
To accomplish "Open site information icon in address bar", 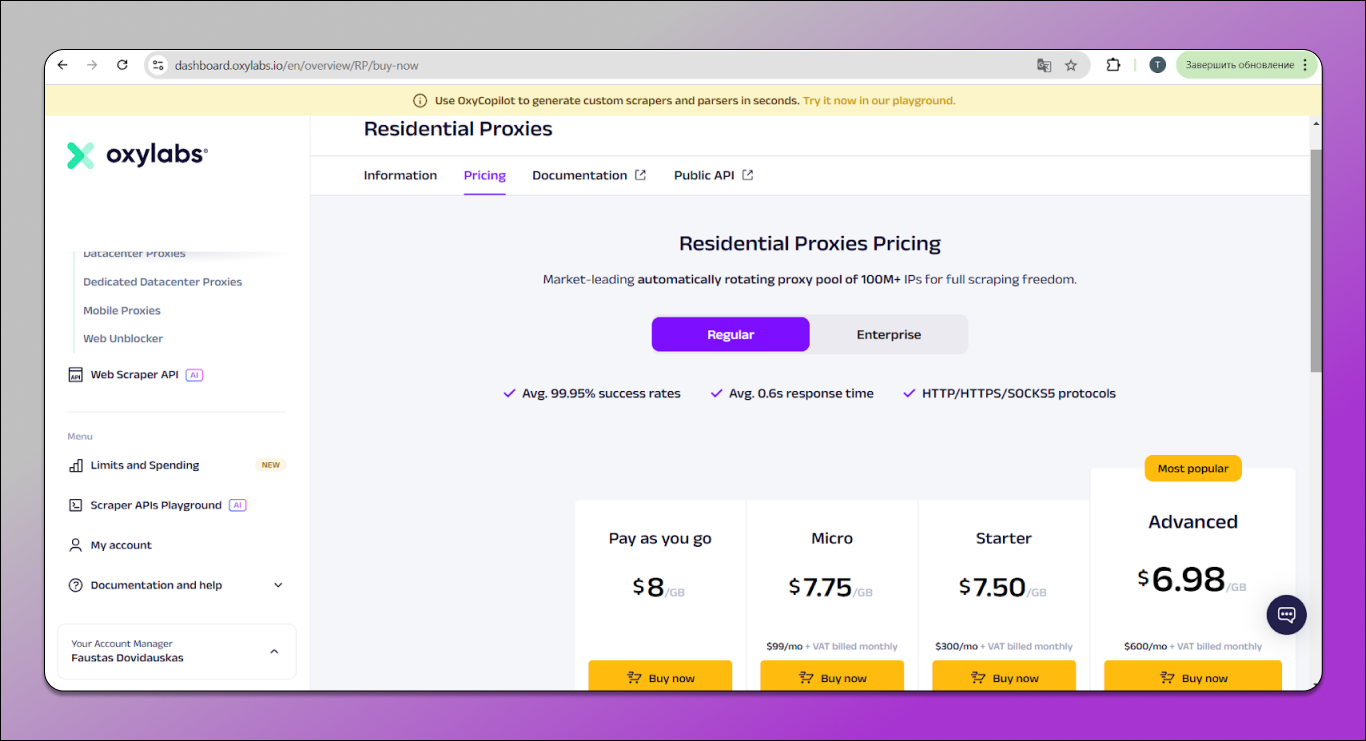I will click(x=157, y=65).
